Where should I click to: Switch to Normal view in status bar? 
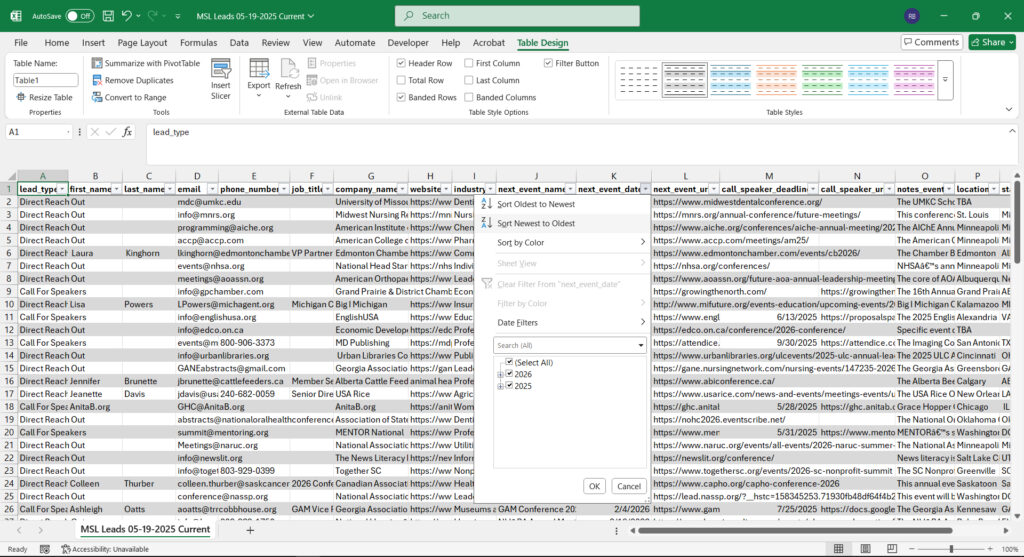coord(839,549)
